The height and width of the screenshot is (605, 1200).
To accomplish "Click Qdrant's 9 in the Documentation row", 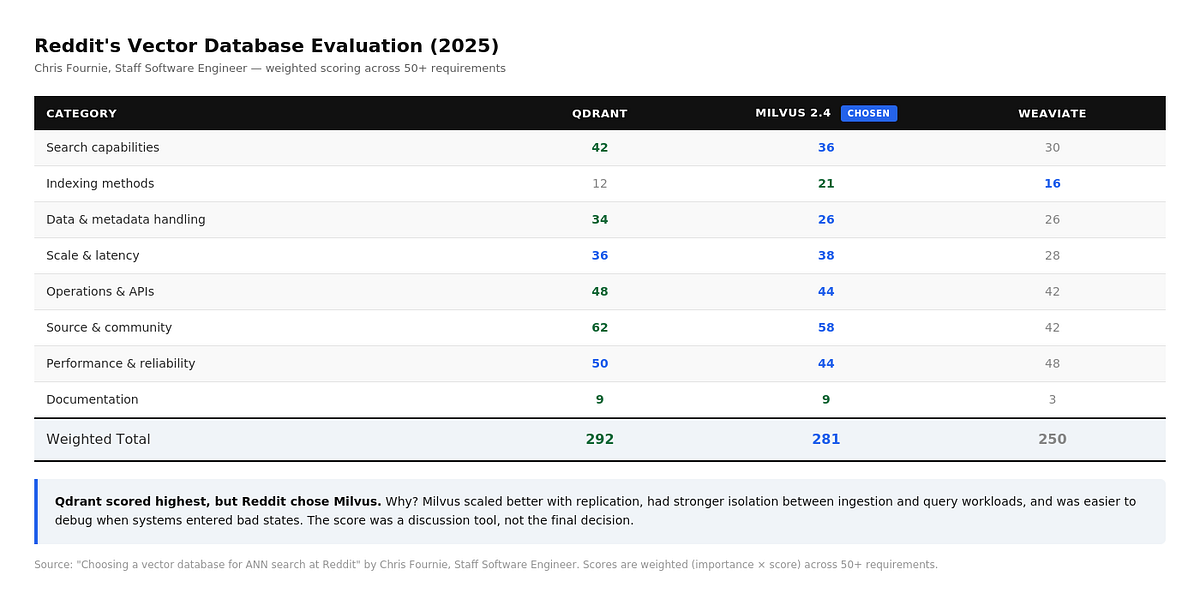I will 600,399.
